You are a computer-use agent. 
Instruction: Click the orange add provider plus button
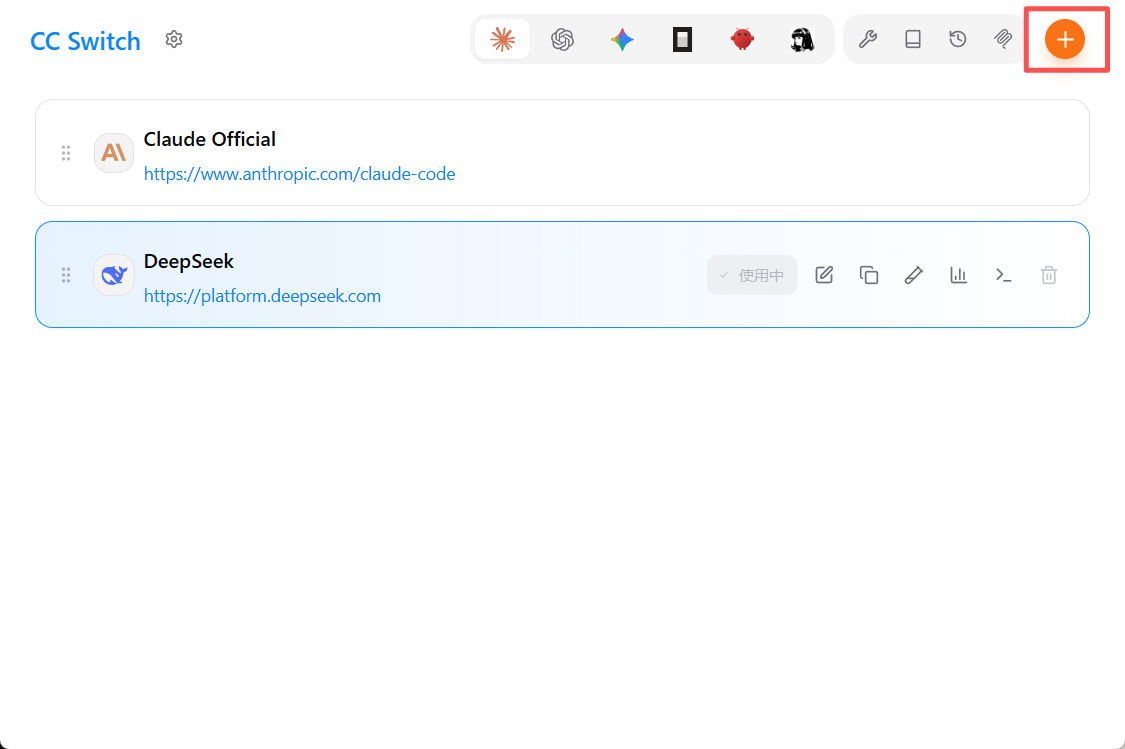(1065, 39)
